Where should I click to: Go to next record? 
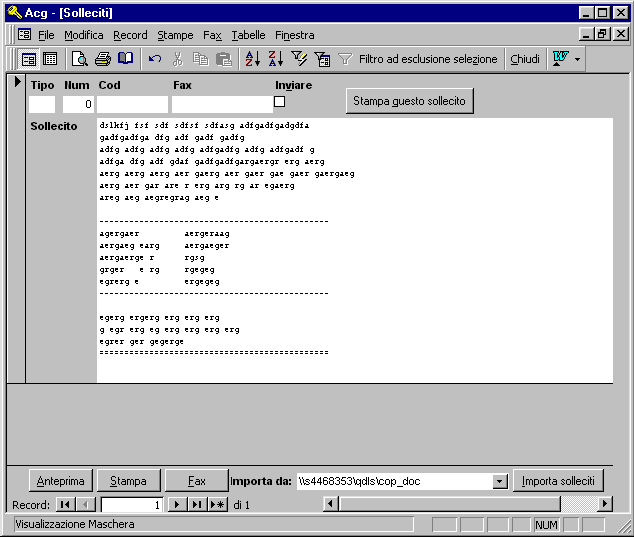[176, 504]
